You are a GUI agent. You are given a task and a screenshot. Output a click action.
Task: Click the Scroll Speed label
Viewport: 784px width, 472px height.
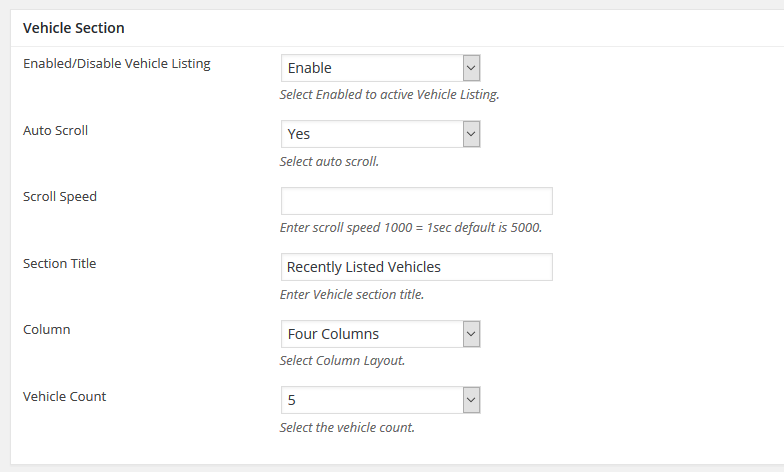coord(60,197)
